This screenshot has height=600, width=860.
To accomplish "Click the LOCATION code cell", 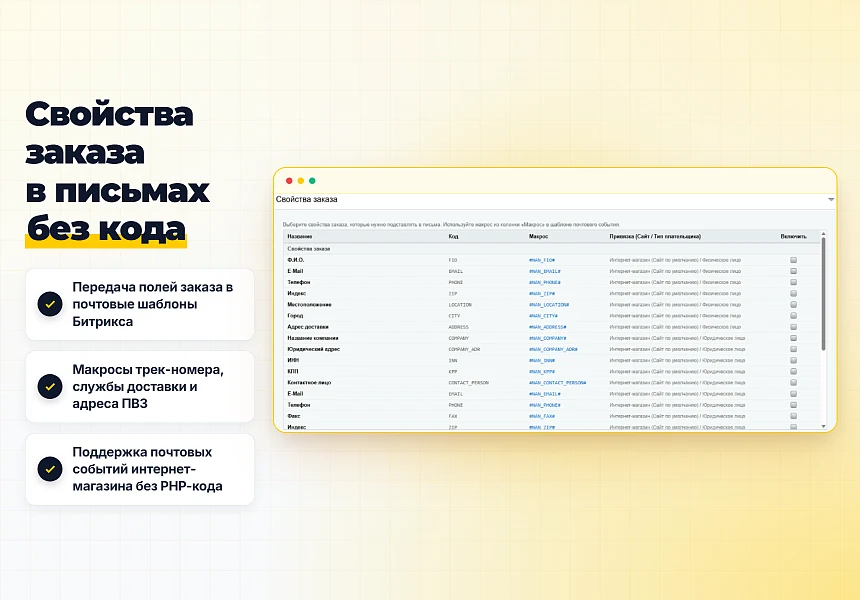I will coord(460,304).
